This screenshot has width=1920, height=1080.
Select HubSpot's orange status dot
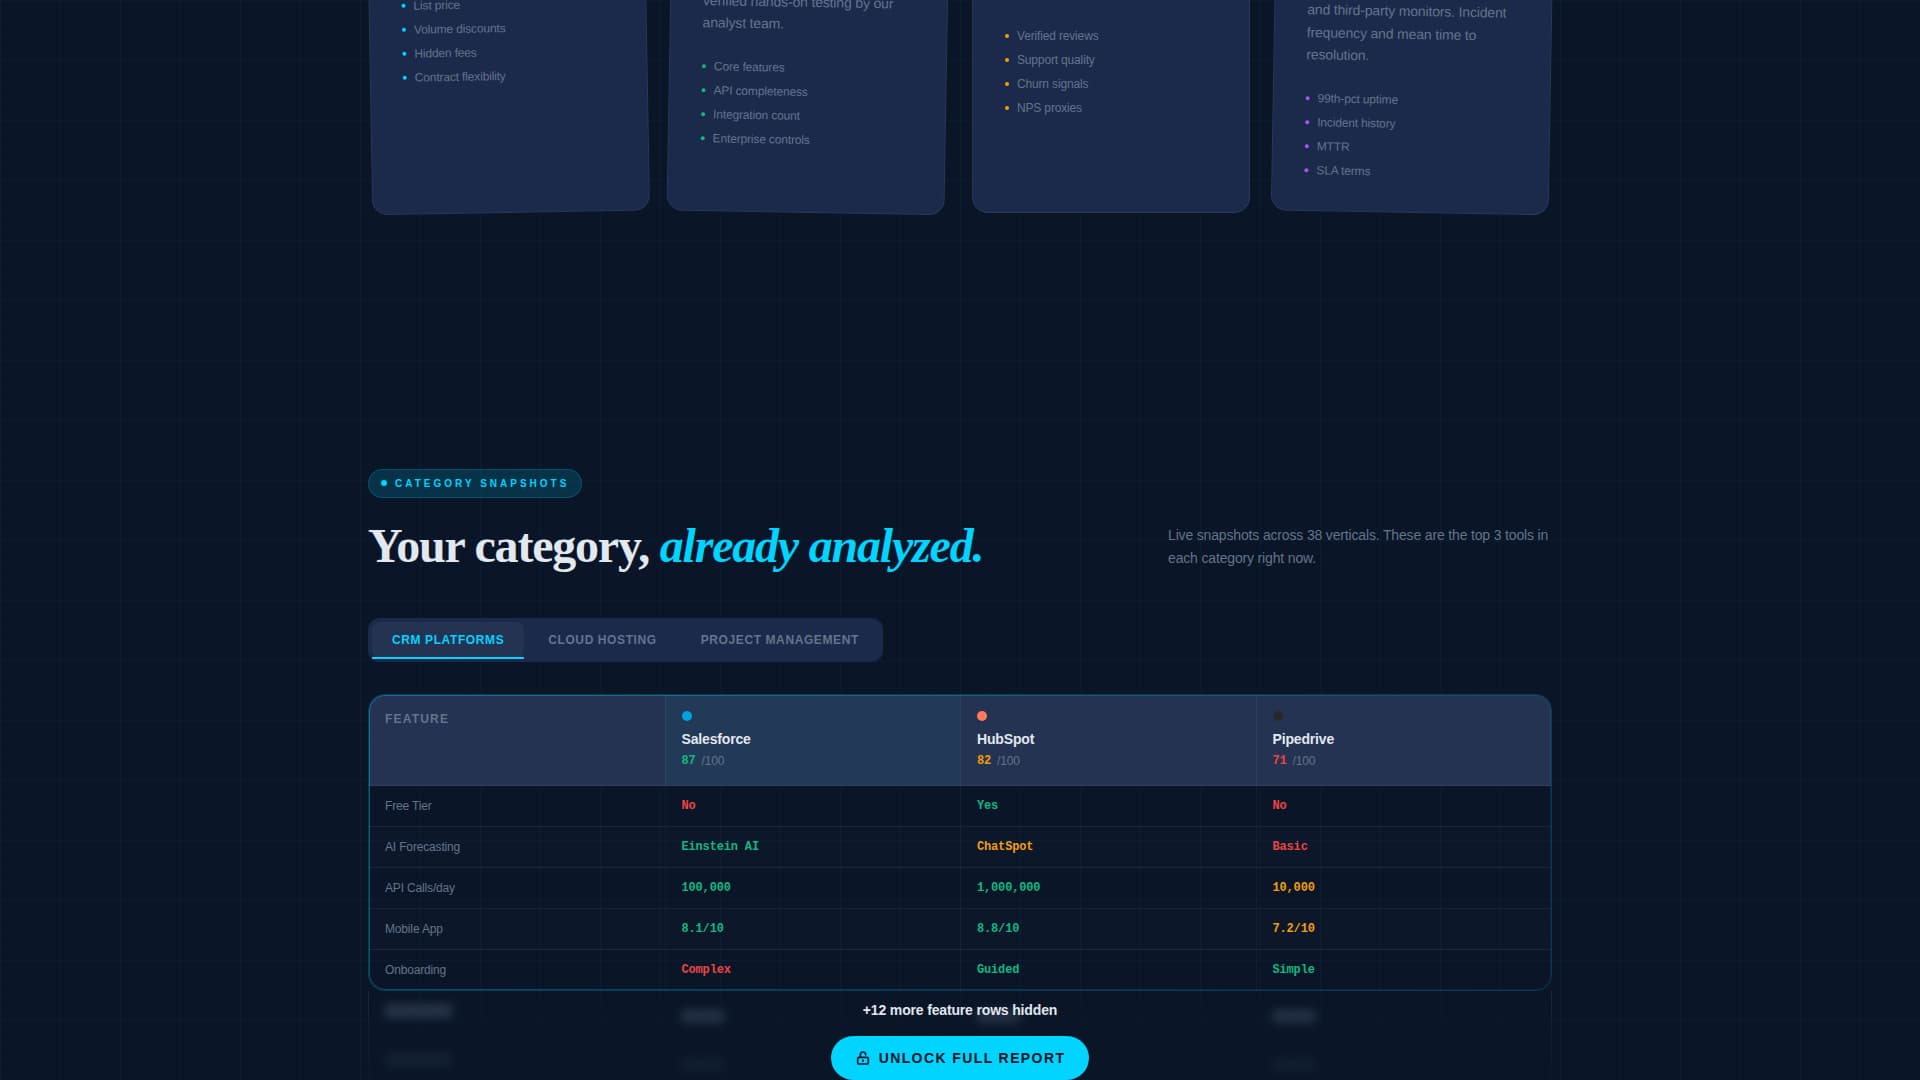(x=982, y=715)
